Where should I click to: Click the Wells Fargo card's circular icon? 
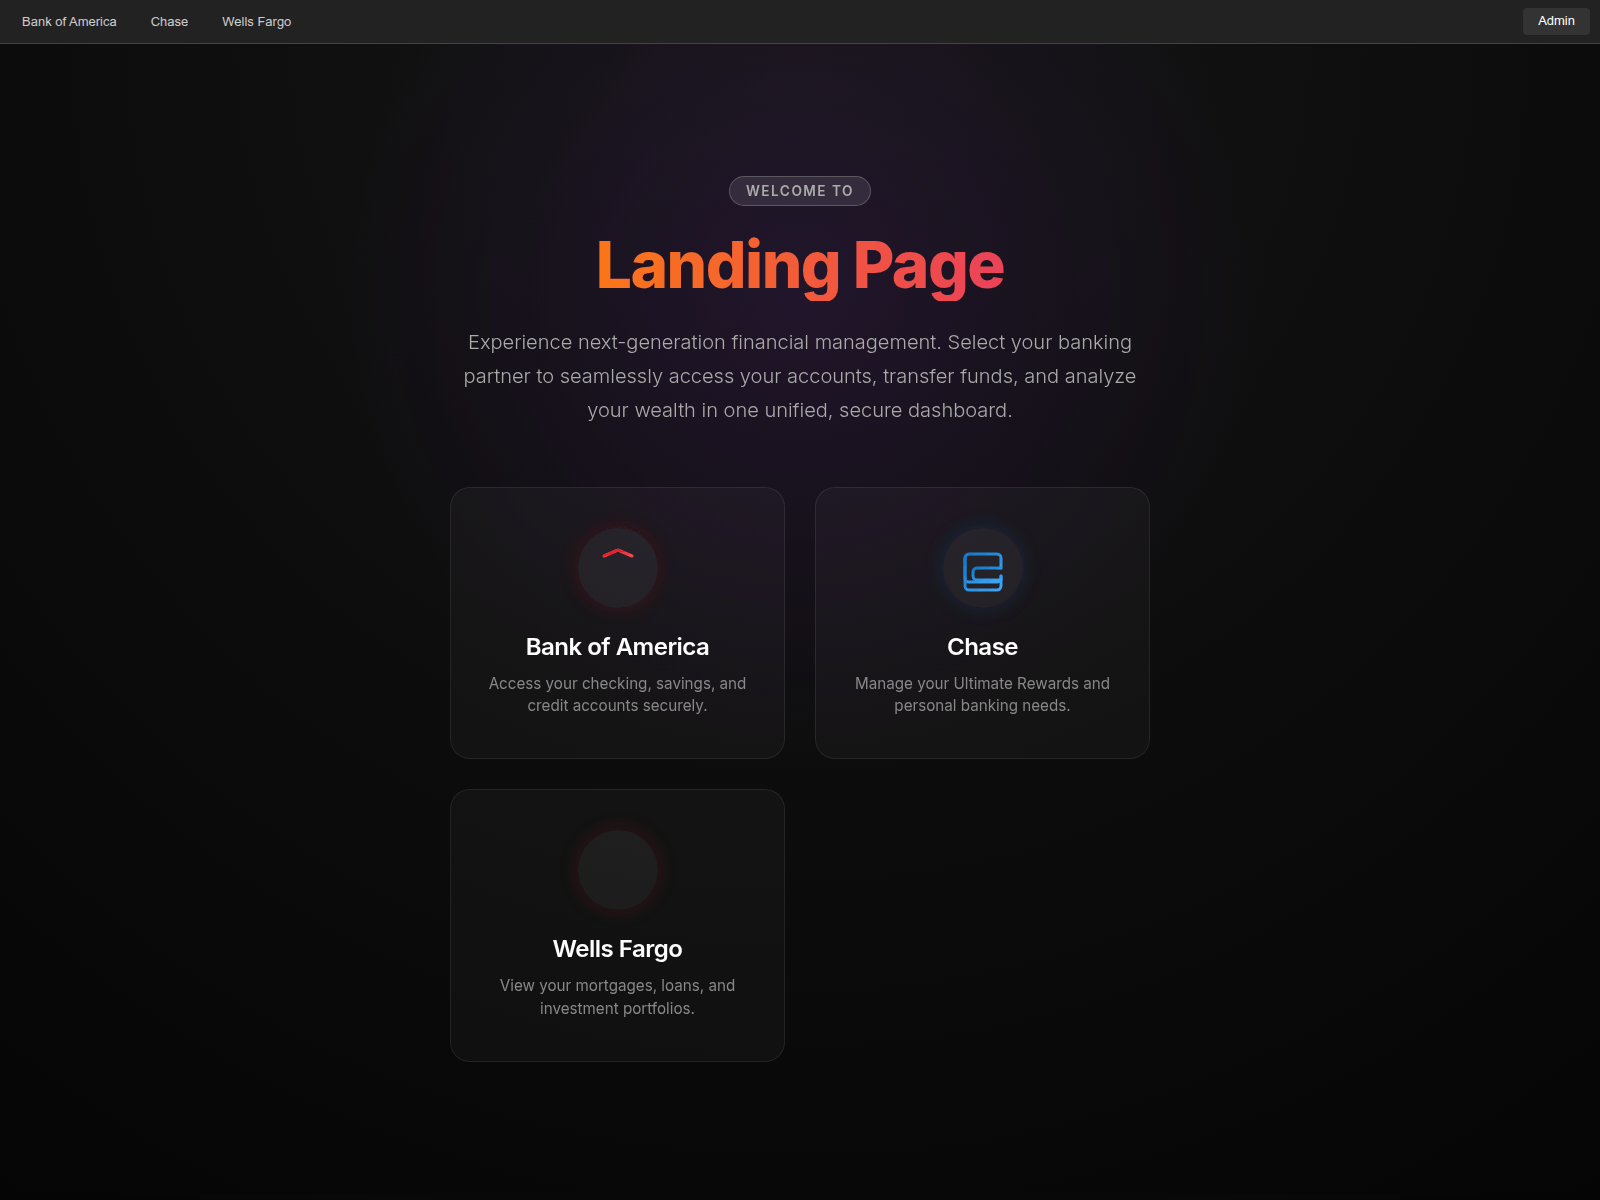pyautogui.click(x=618, y=870)
